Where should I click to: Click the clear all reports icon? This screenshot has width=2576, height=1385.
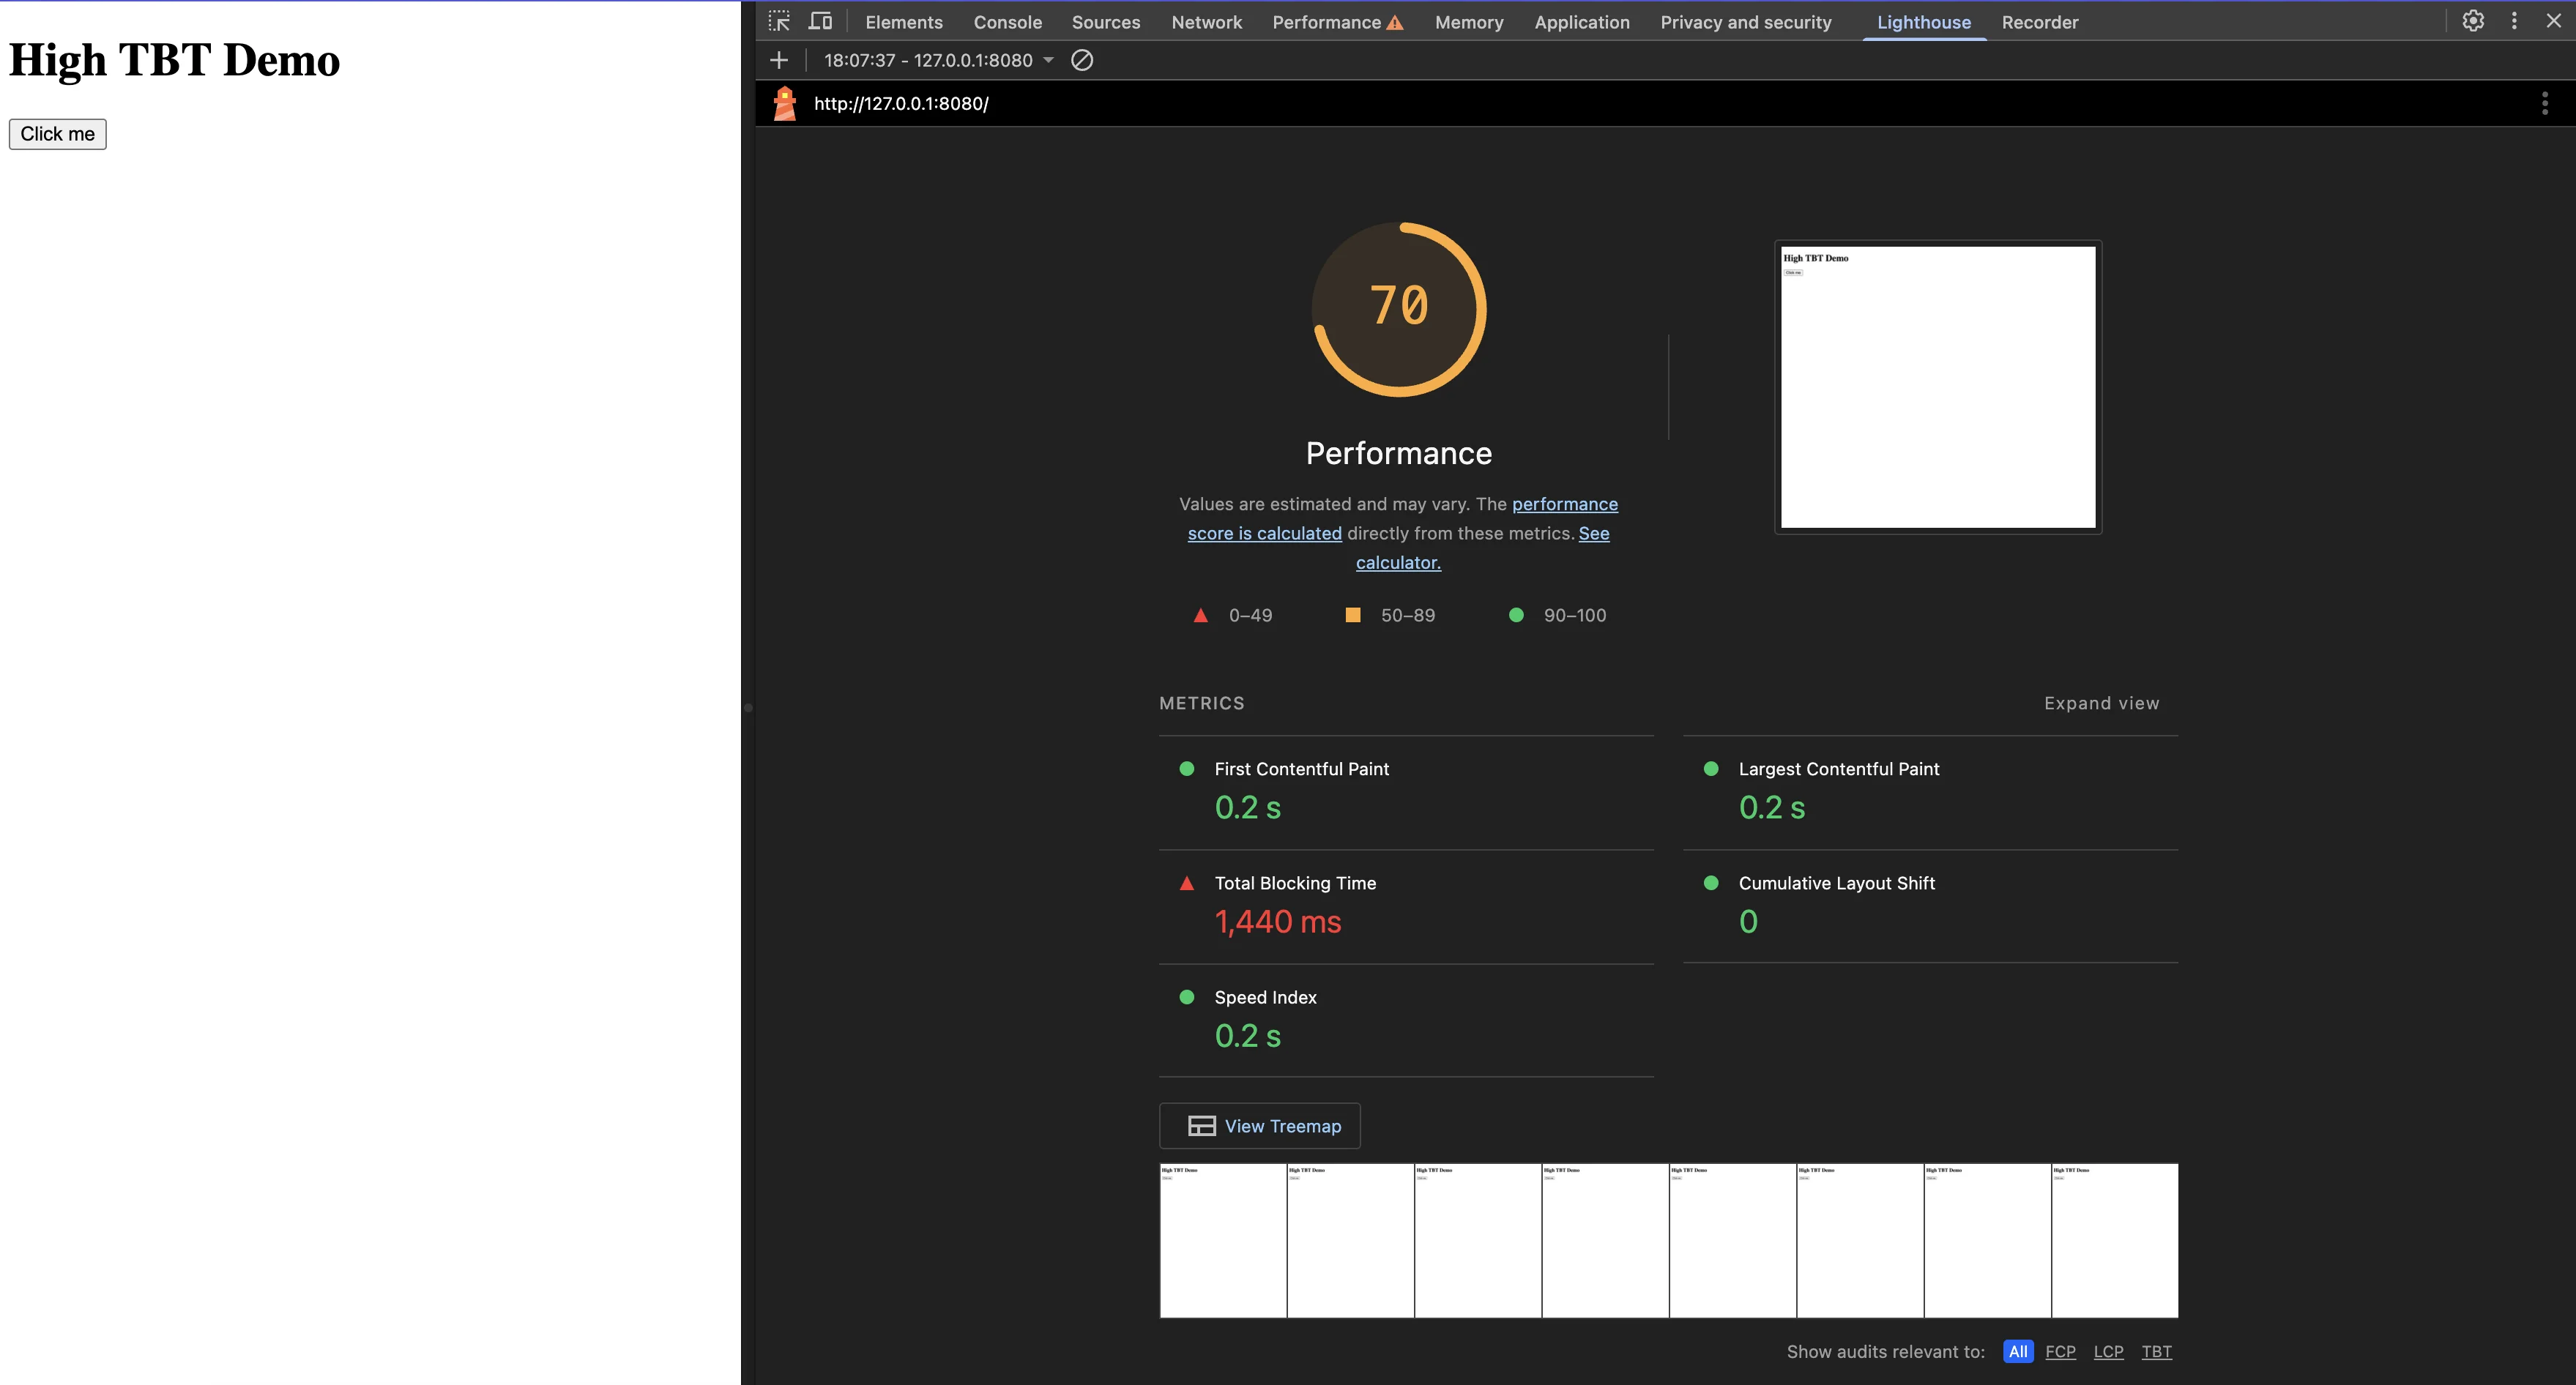pyautogui.click(x=1082, y=60)
